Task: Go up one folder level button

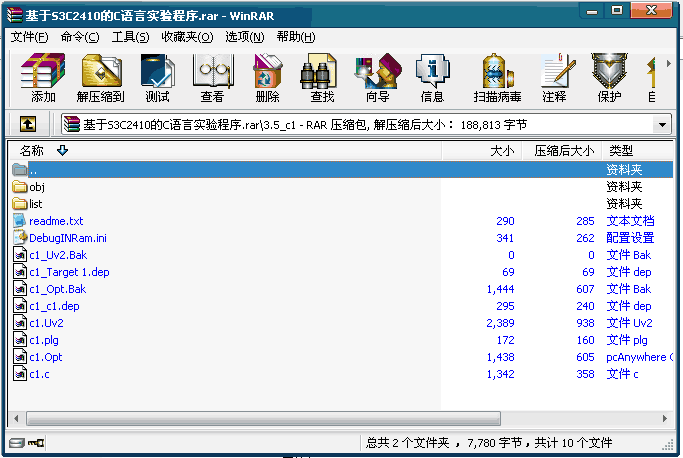Action: point(28,125)
